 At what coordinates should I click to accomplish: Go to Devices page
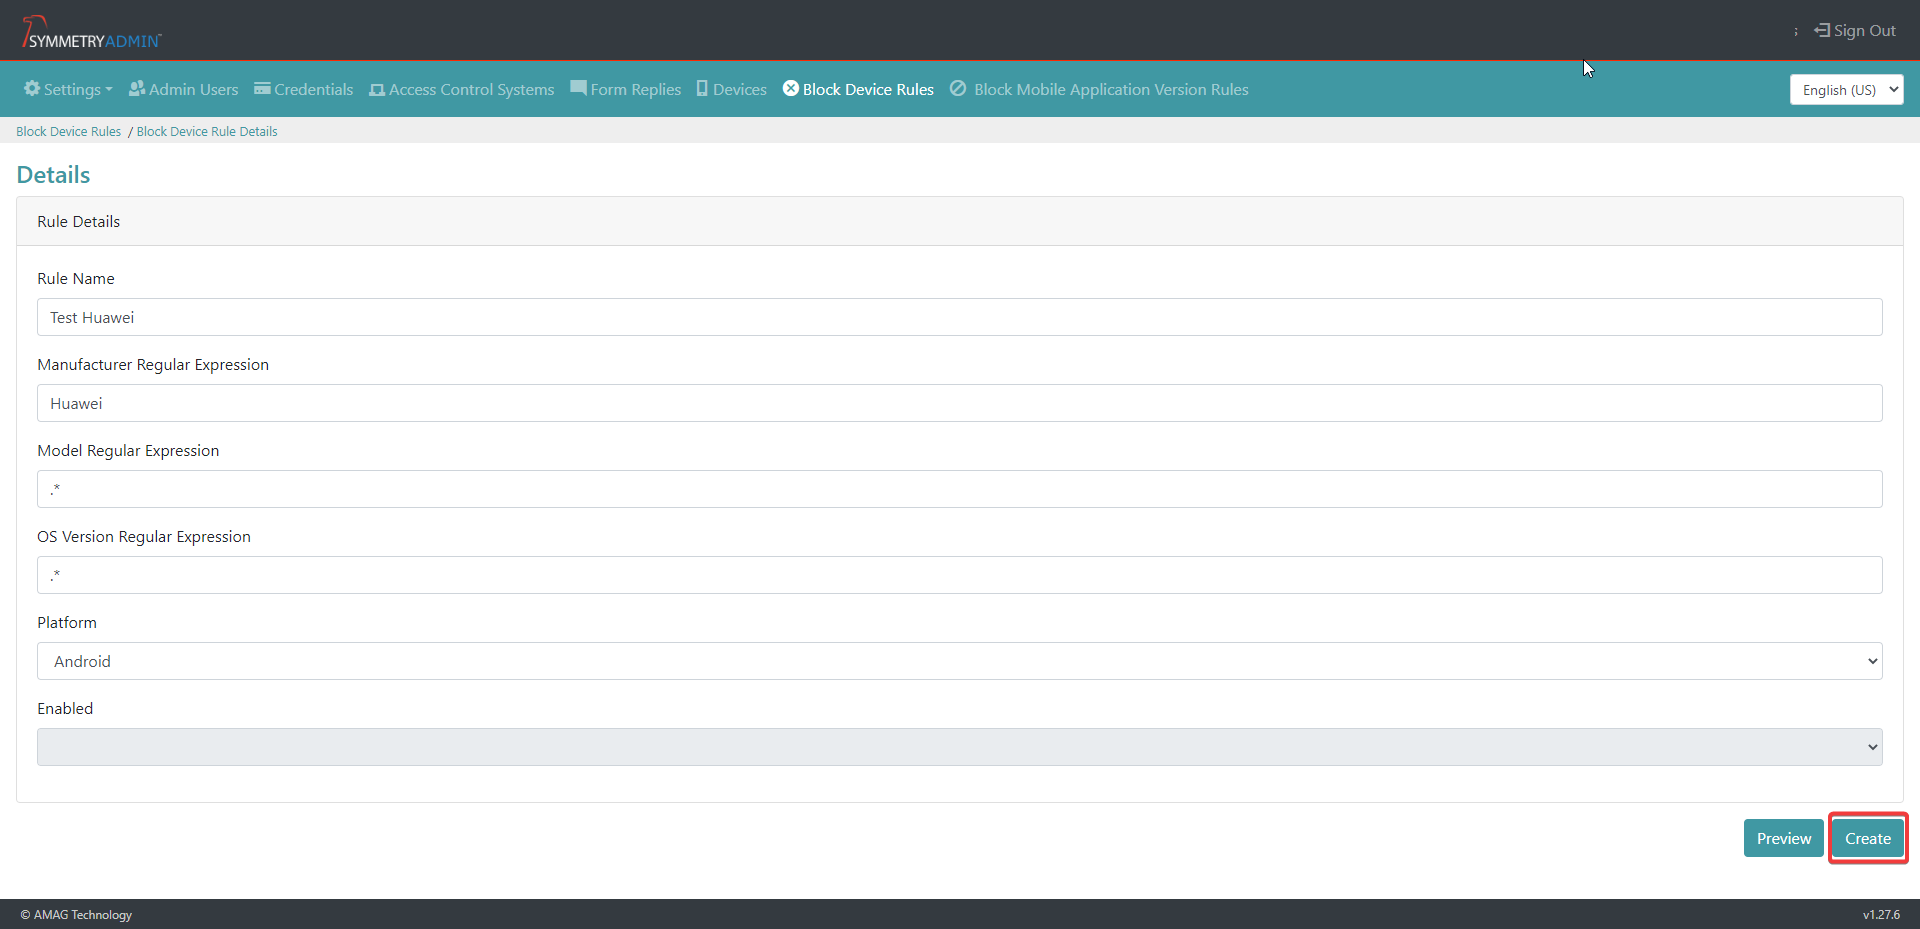pos(732,89)
